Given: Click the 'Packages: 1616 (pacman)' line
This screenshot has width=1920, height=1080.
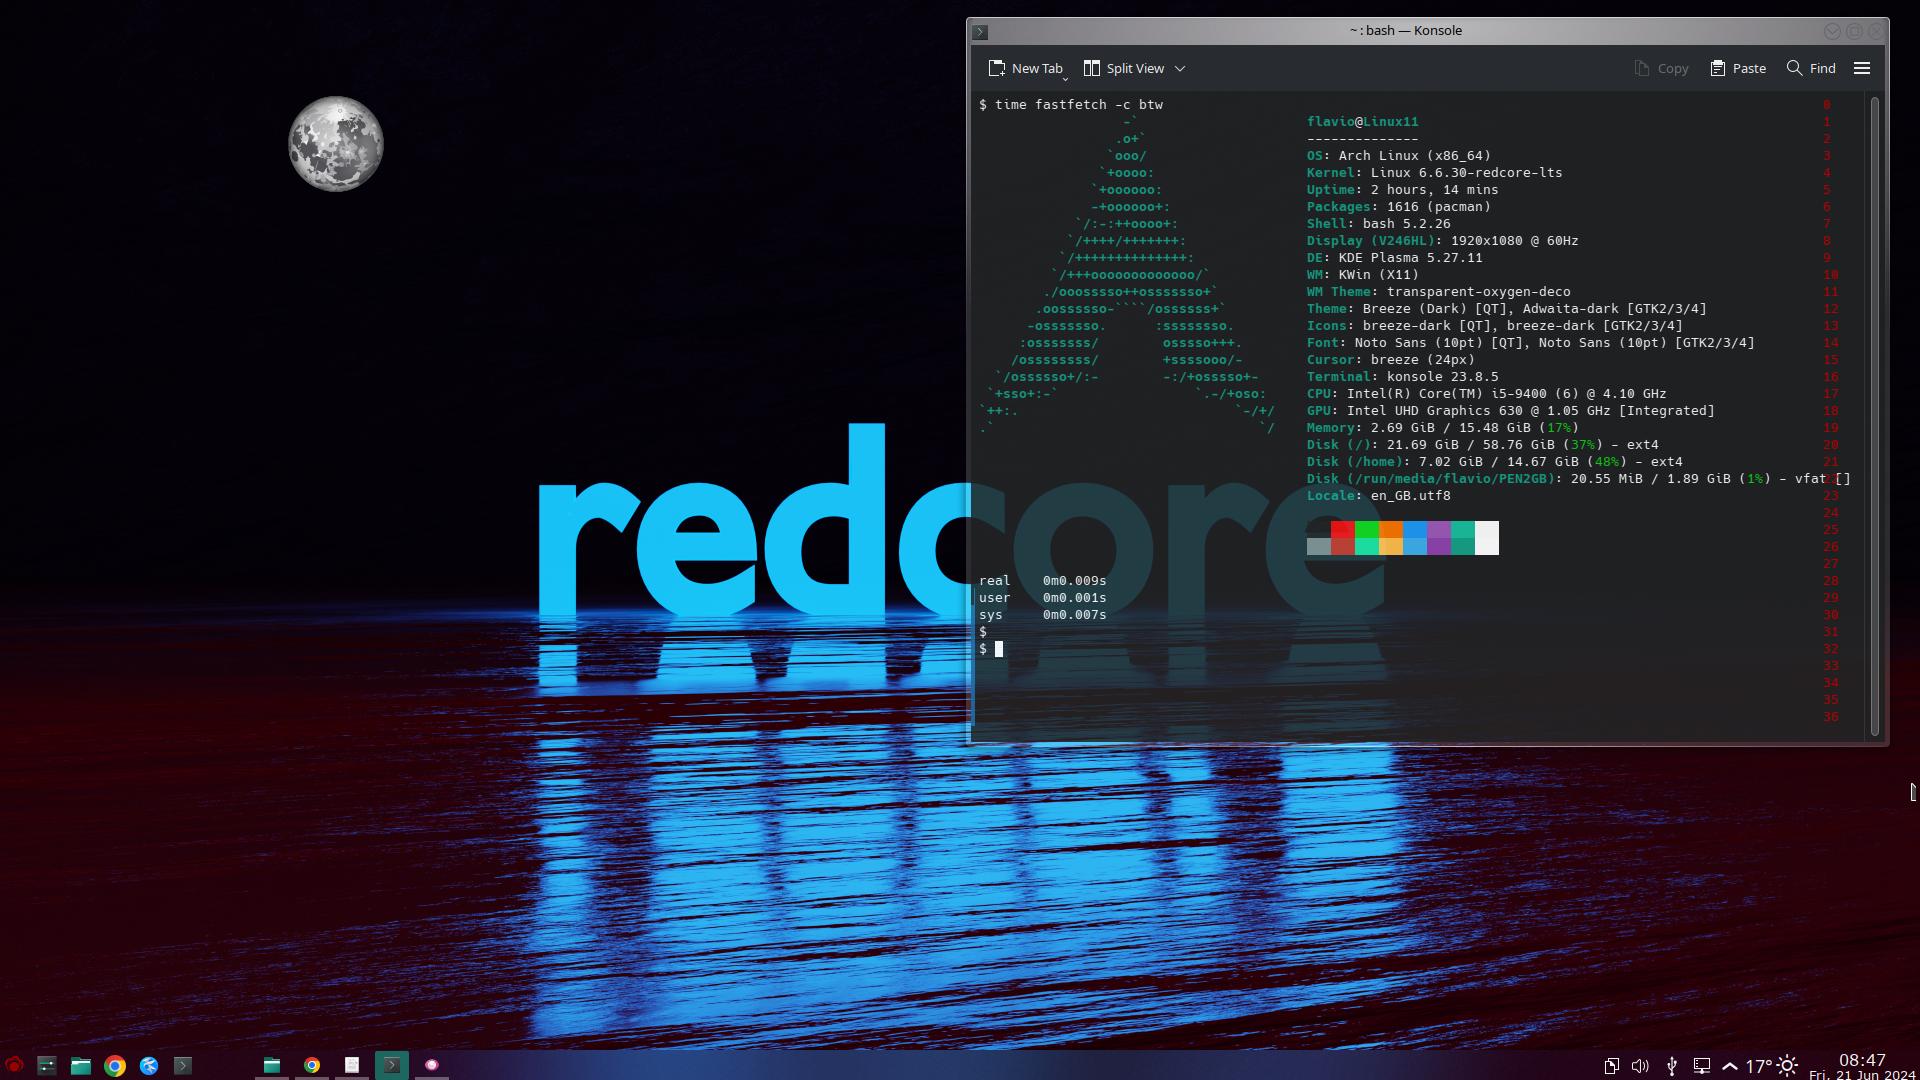Looking at the screenshot, I should coord(1399,207).
